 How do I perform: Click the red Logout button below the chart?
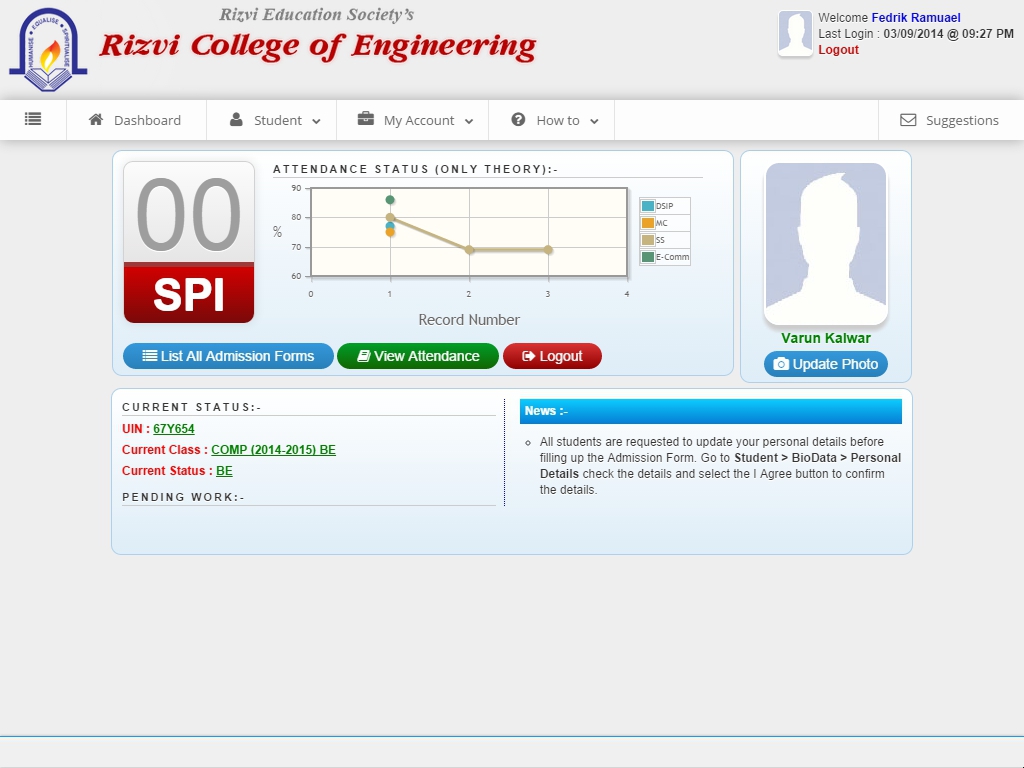pos(552,356)
